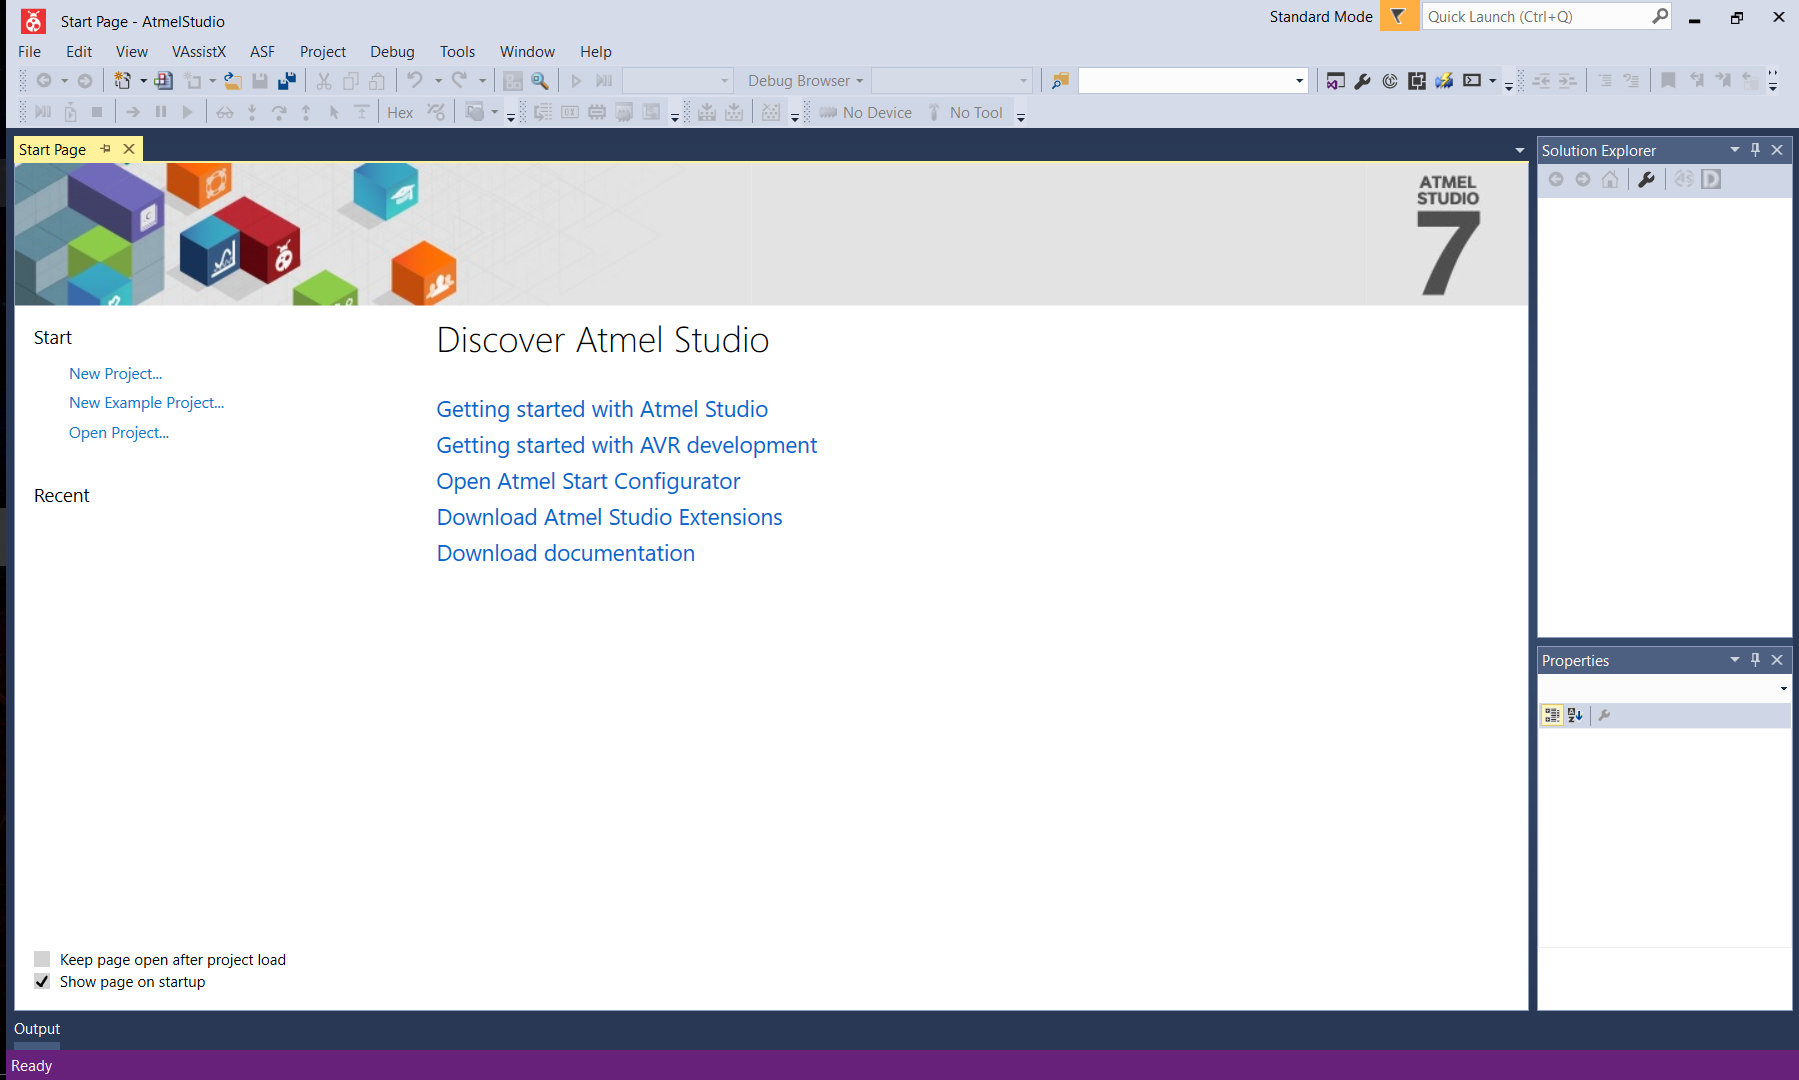The width and height of the screenshot is (1799, 1080).
Task: Close the Start Page tab
Action: pos(129,149)
